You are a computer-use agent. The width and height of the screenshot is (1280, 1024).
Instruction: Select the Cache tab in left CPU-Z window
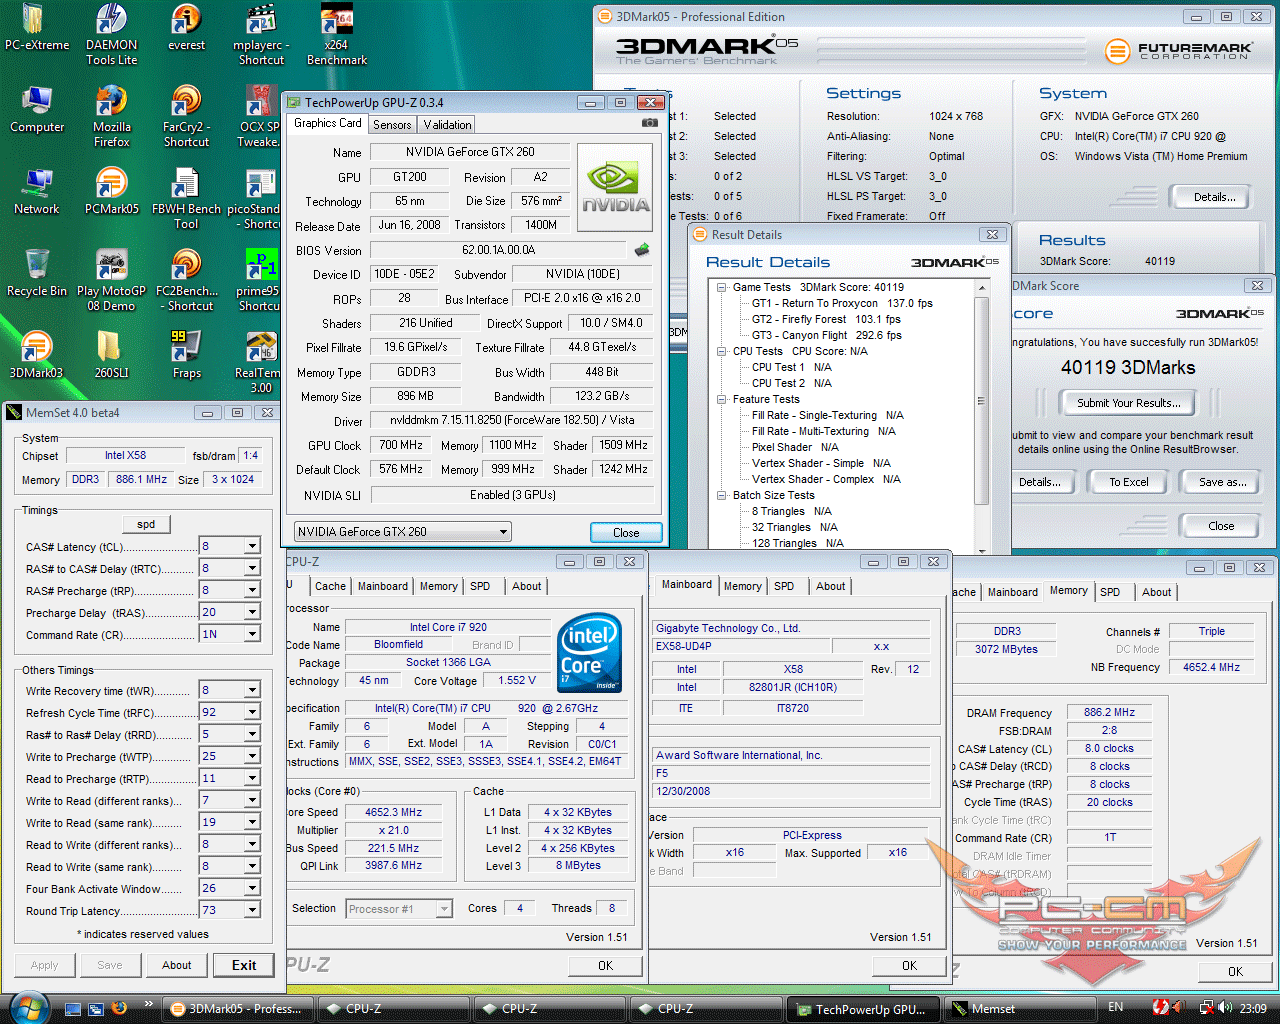(330, 587)
